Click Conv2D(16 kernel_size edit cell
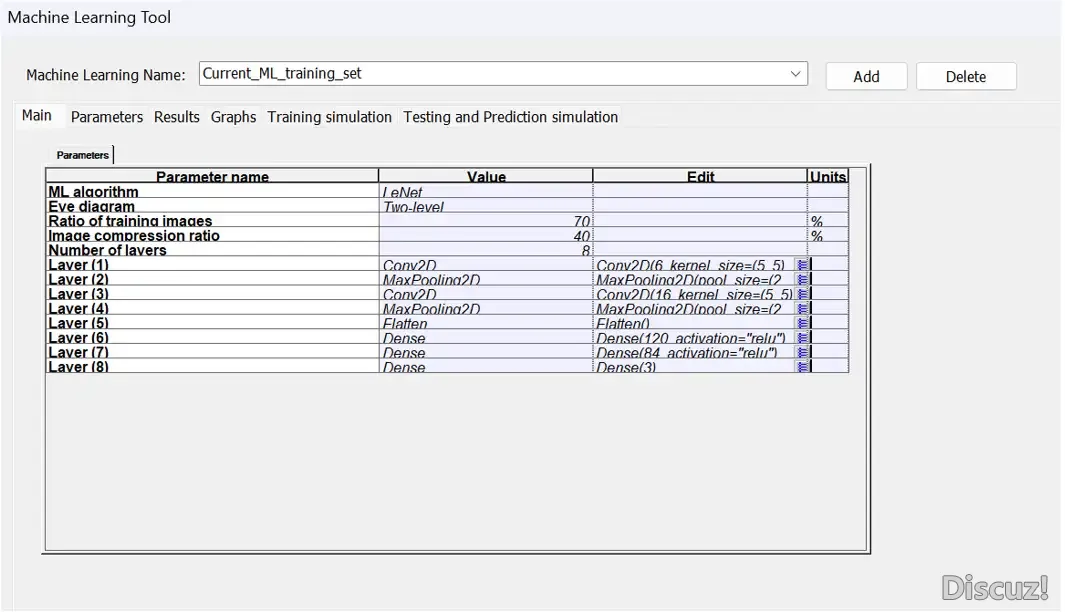 pos(694,293)
